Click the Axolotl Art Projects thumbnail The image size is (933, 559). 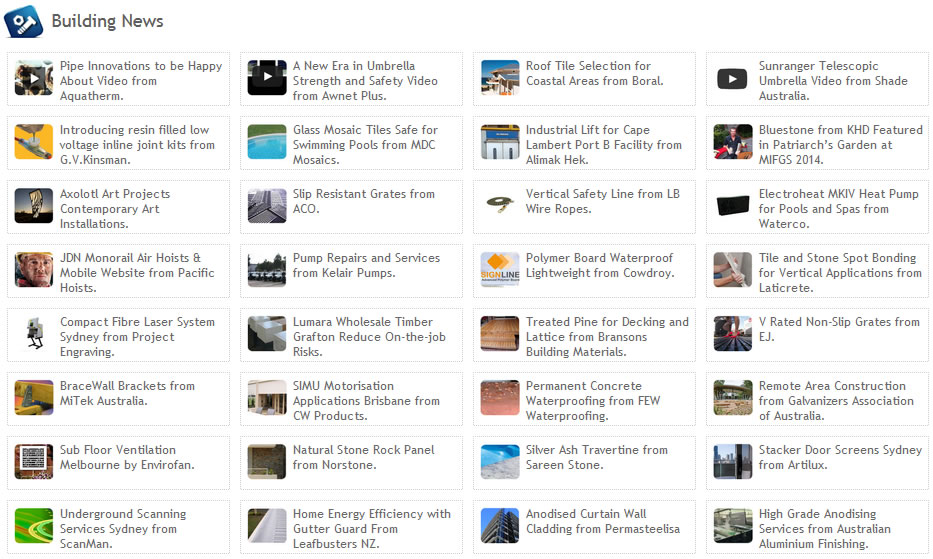[34, 205]
